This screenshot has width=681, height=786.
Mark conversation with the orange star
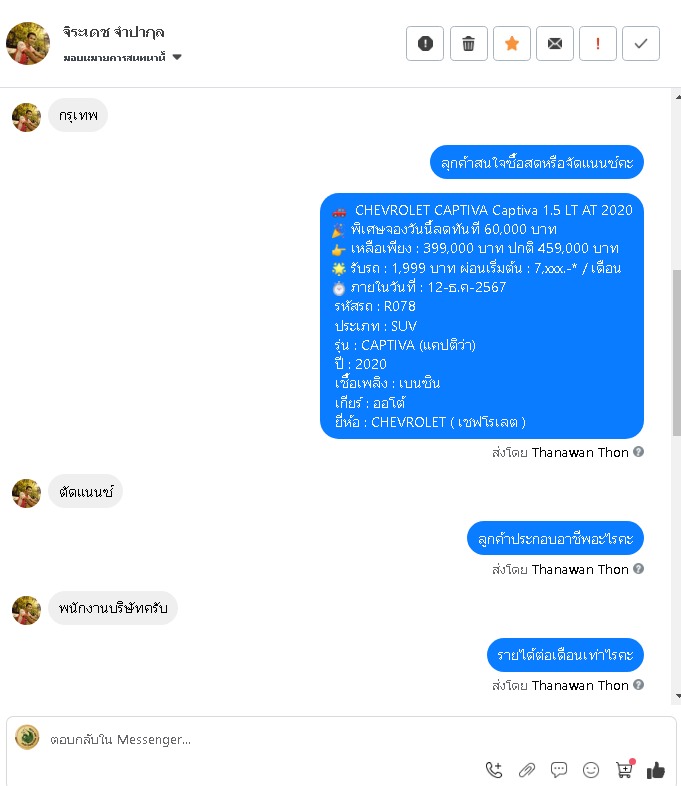point(512,44)
